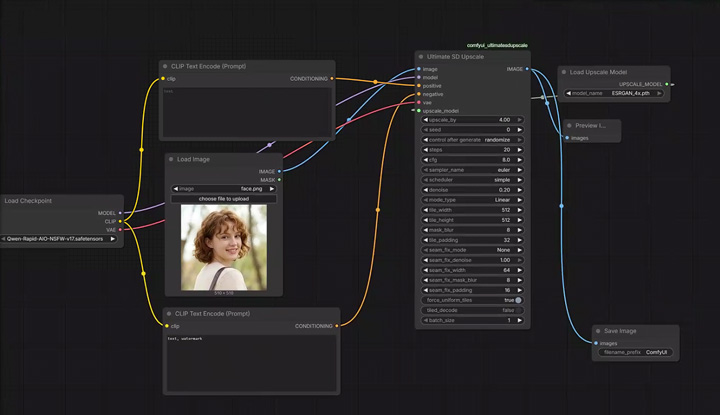Decrease cfg value with left arrow
Image resolution: width=720 pixels, height=415 pixels.
point(425,160)
